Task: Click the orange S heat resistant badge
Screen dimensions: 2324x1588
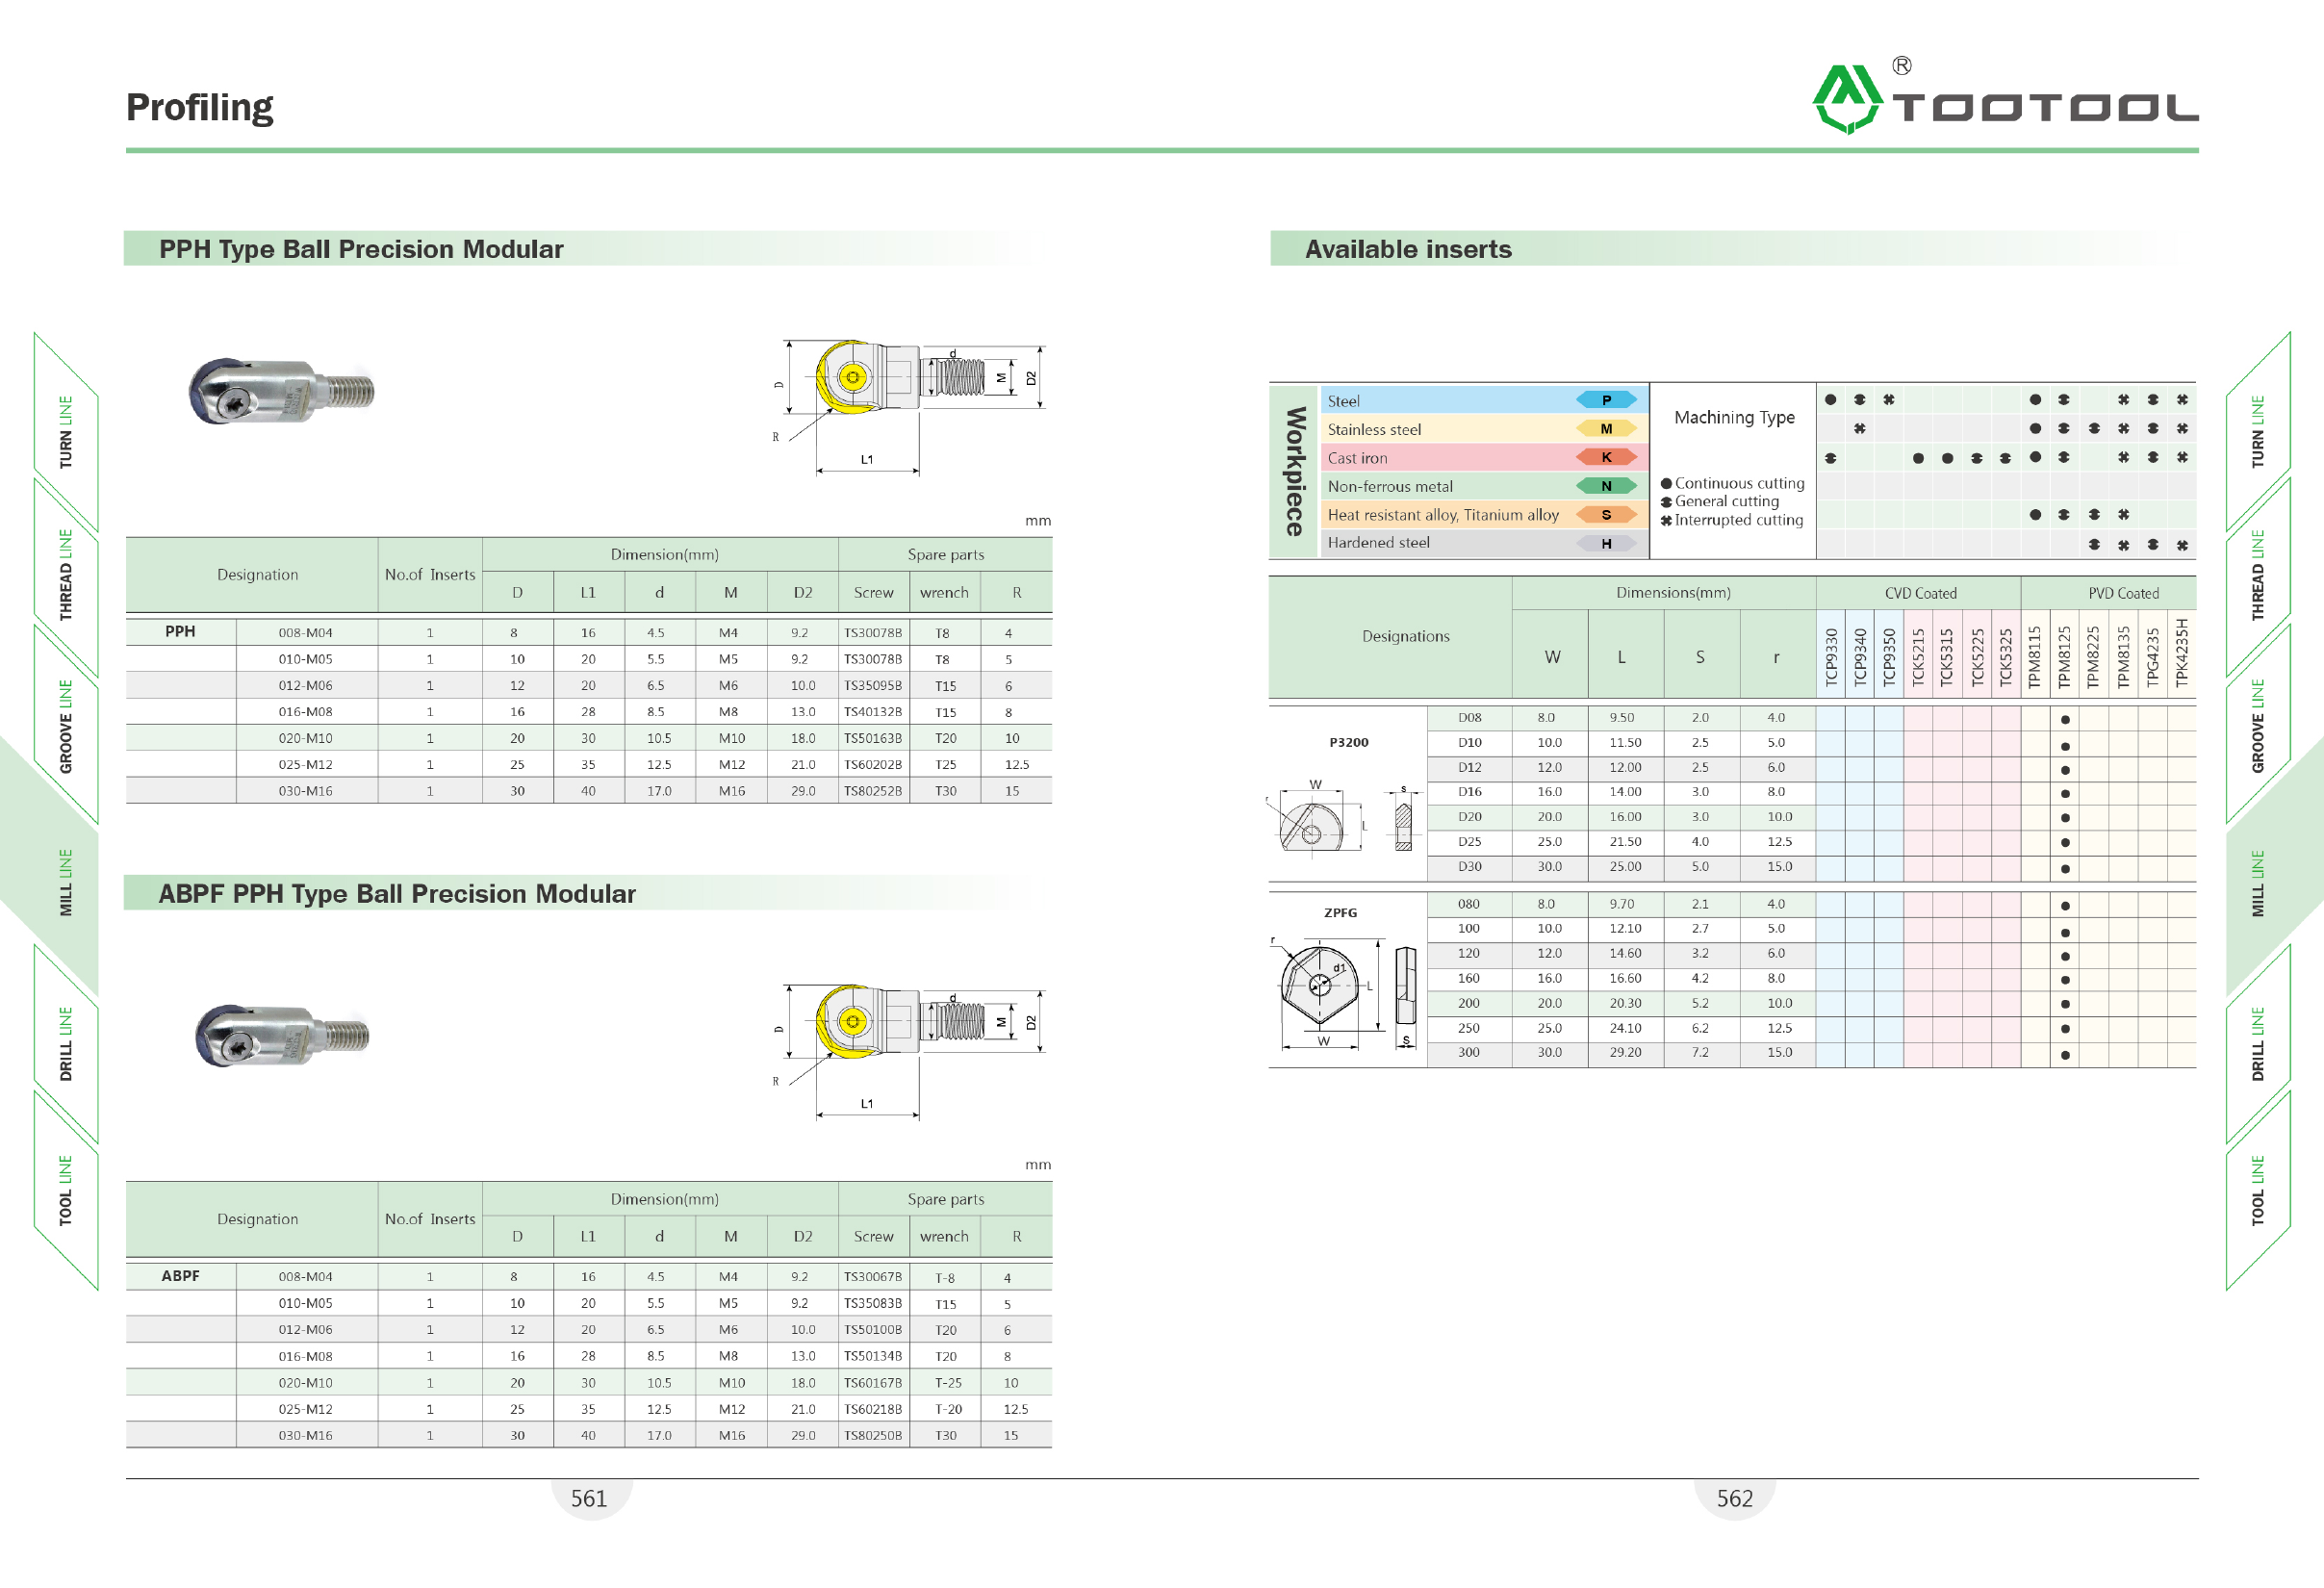Action: (x=1606, y=515)
